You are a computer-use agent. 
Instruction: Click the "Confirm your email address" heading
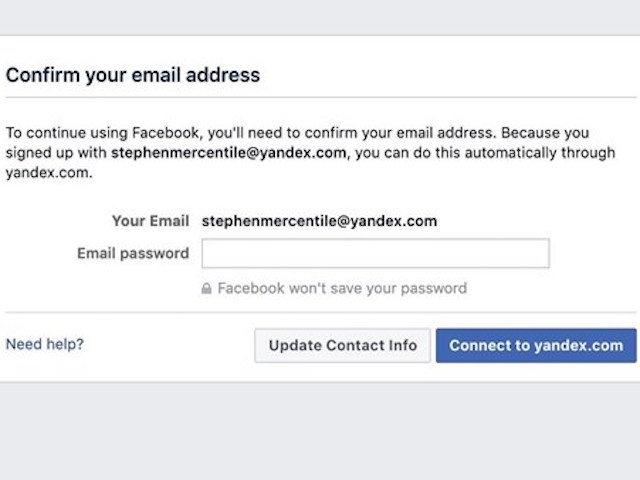(x=133, y=75)
